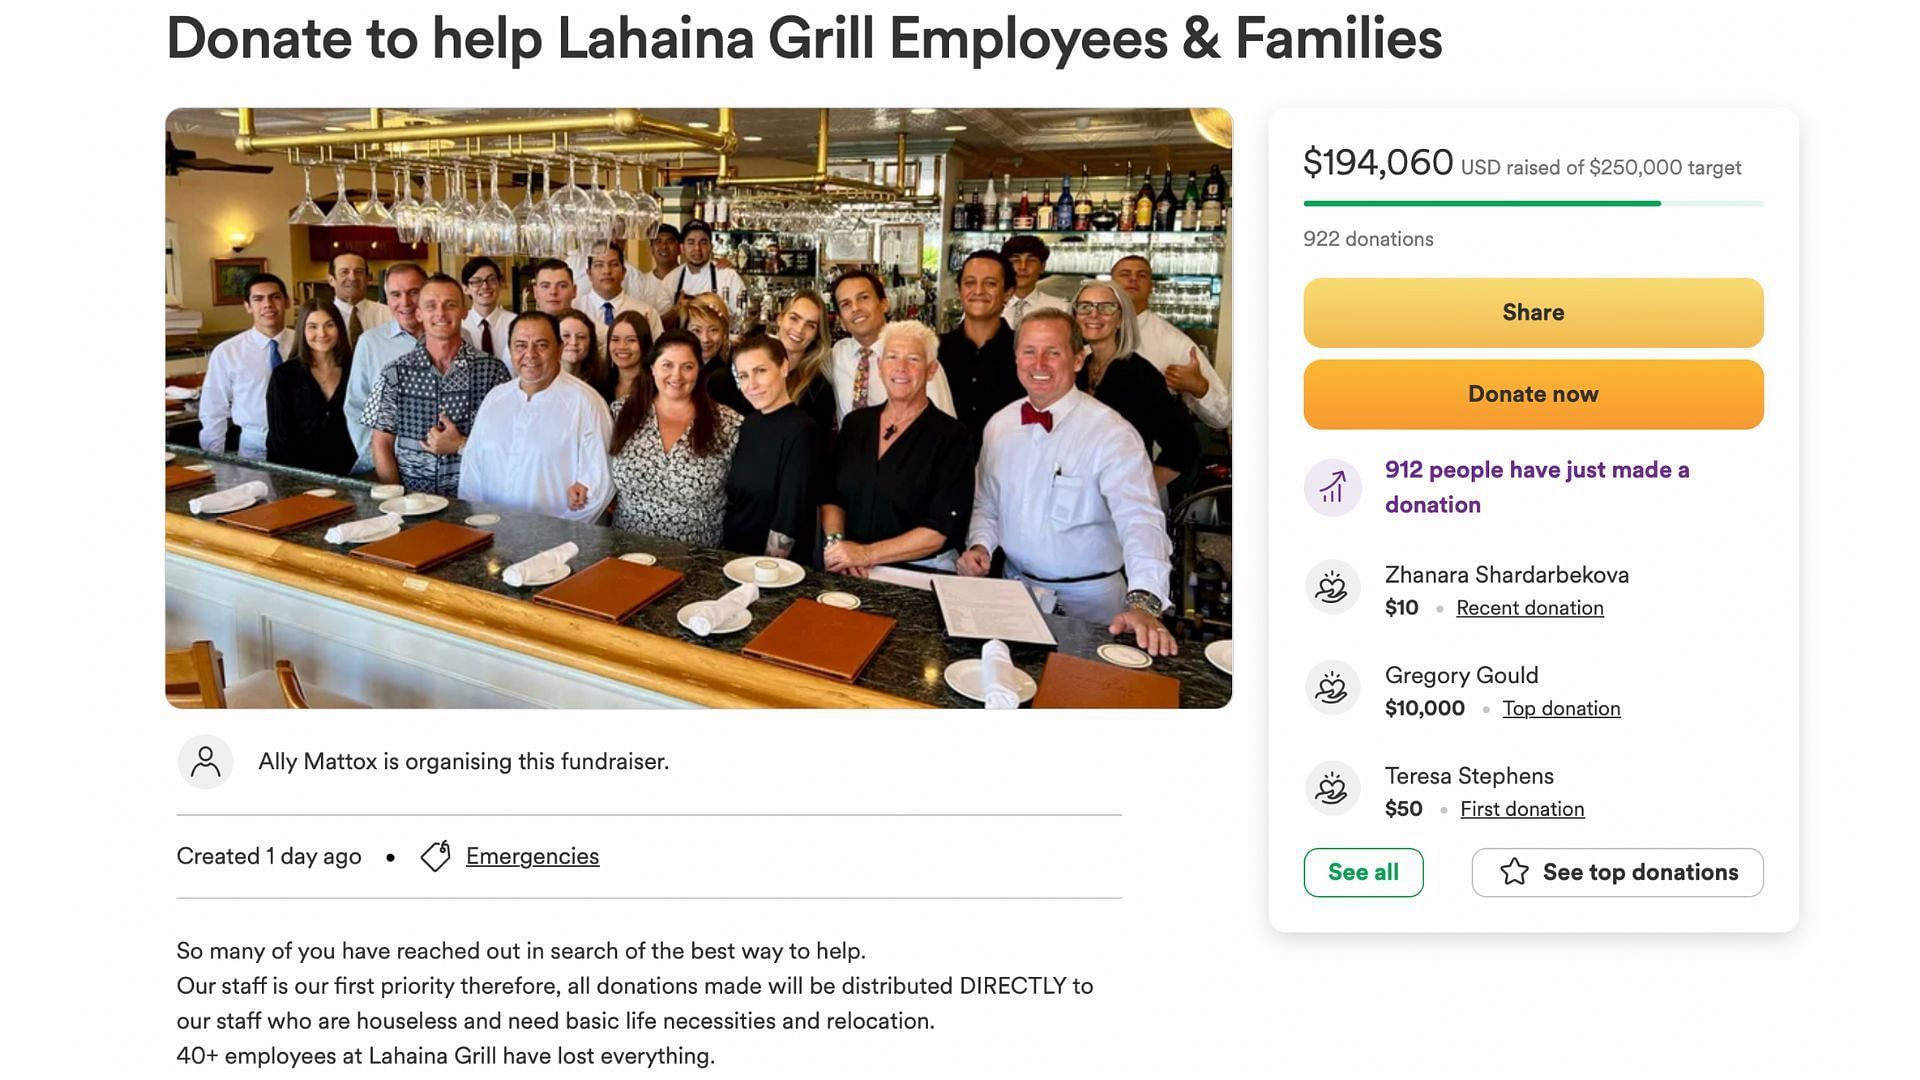Click the star icon for top donations
The image size is (1920, 1080).
click(1514, 872)
